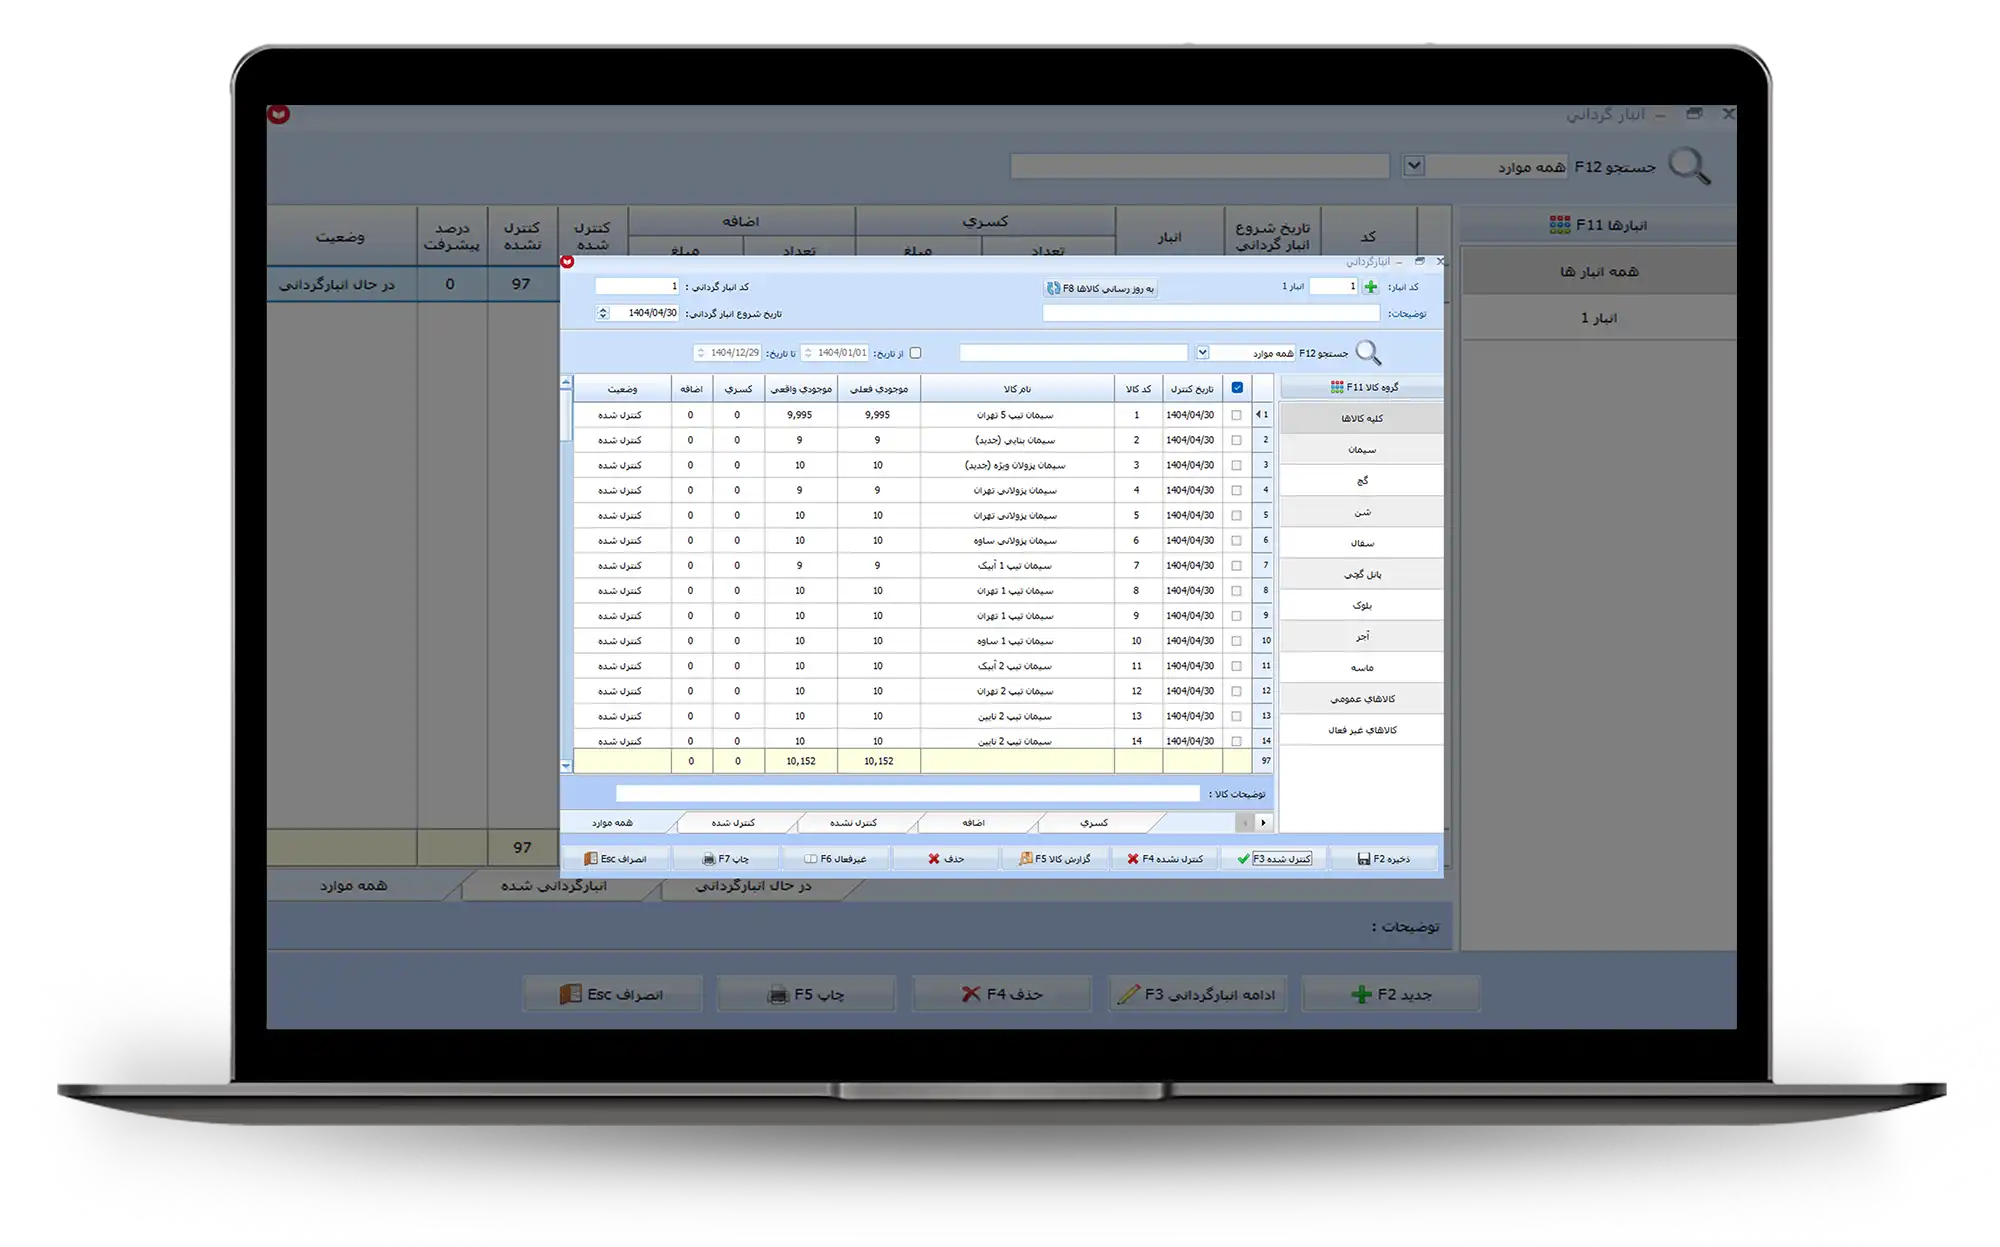Screen dimensions: 2000x1247
Task: Click the توضیحات input field in dialog
Action: point(1210,313)
